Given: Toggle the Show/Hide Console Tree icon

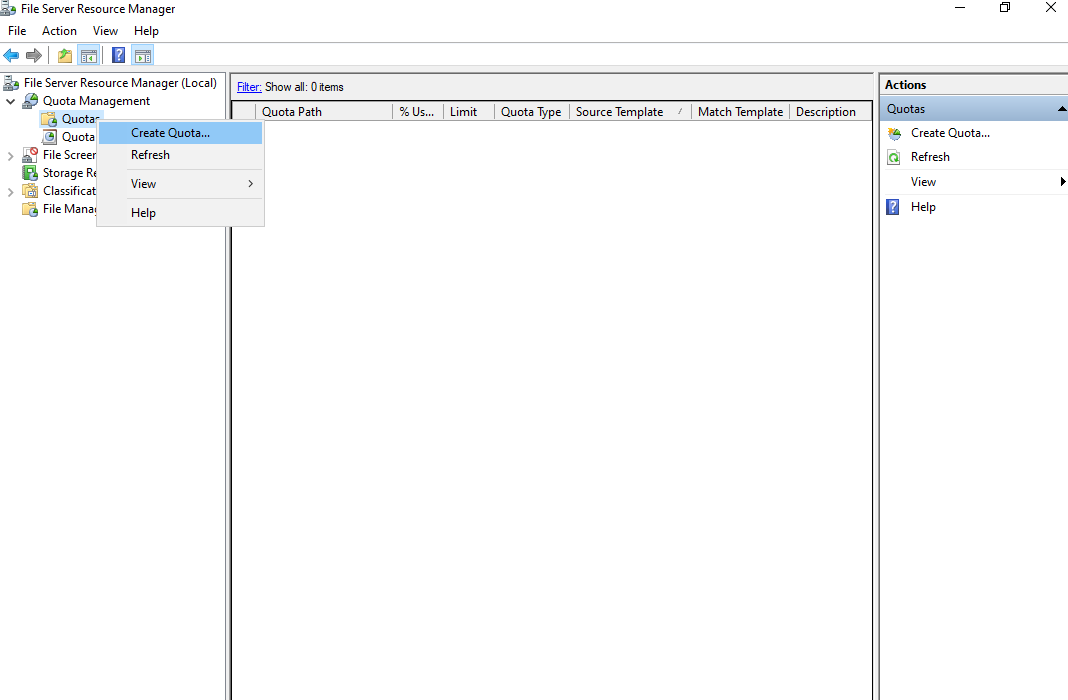Looking at the screenshot, I should coord(89,55).
